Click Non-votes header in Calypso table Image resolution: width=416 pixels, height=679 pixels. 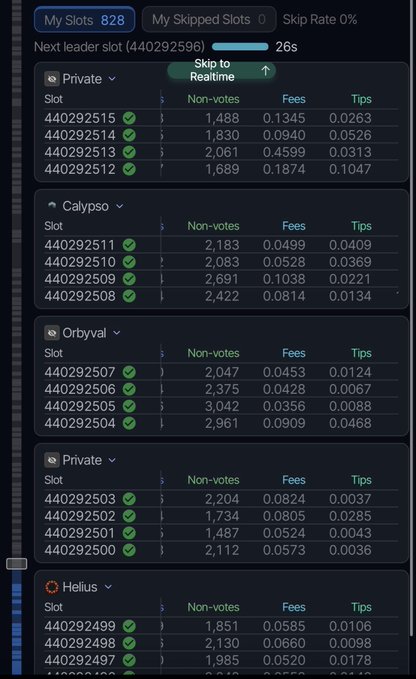213,226
